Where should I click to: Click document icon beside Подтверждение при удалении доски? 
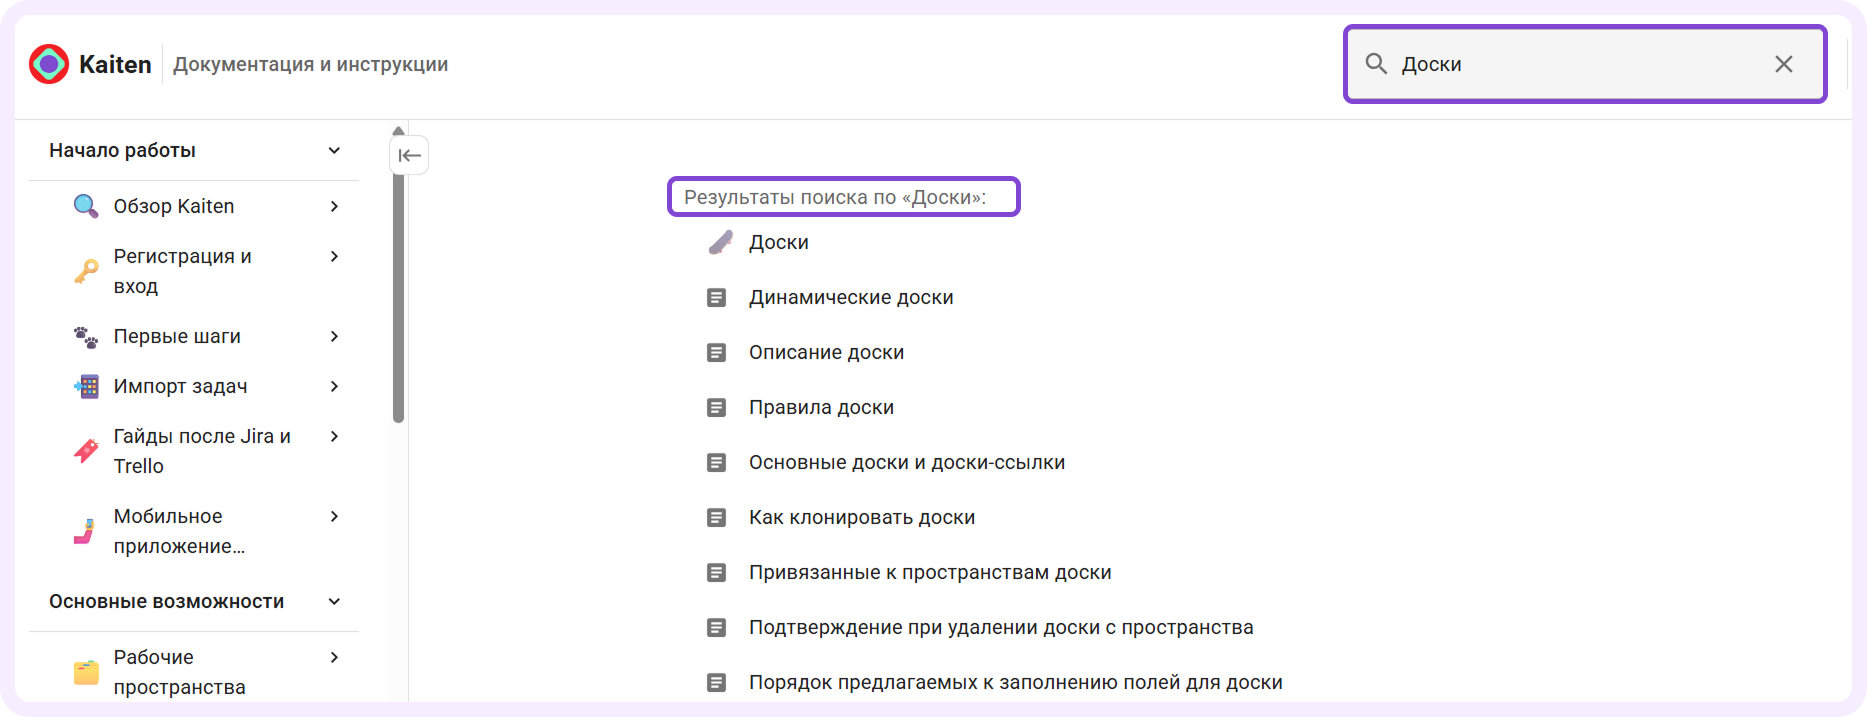[716, 627]
